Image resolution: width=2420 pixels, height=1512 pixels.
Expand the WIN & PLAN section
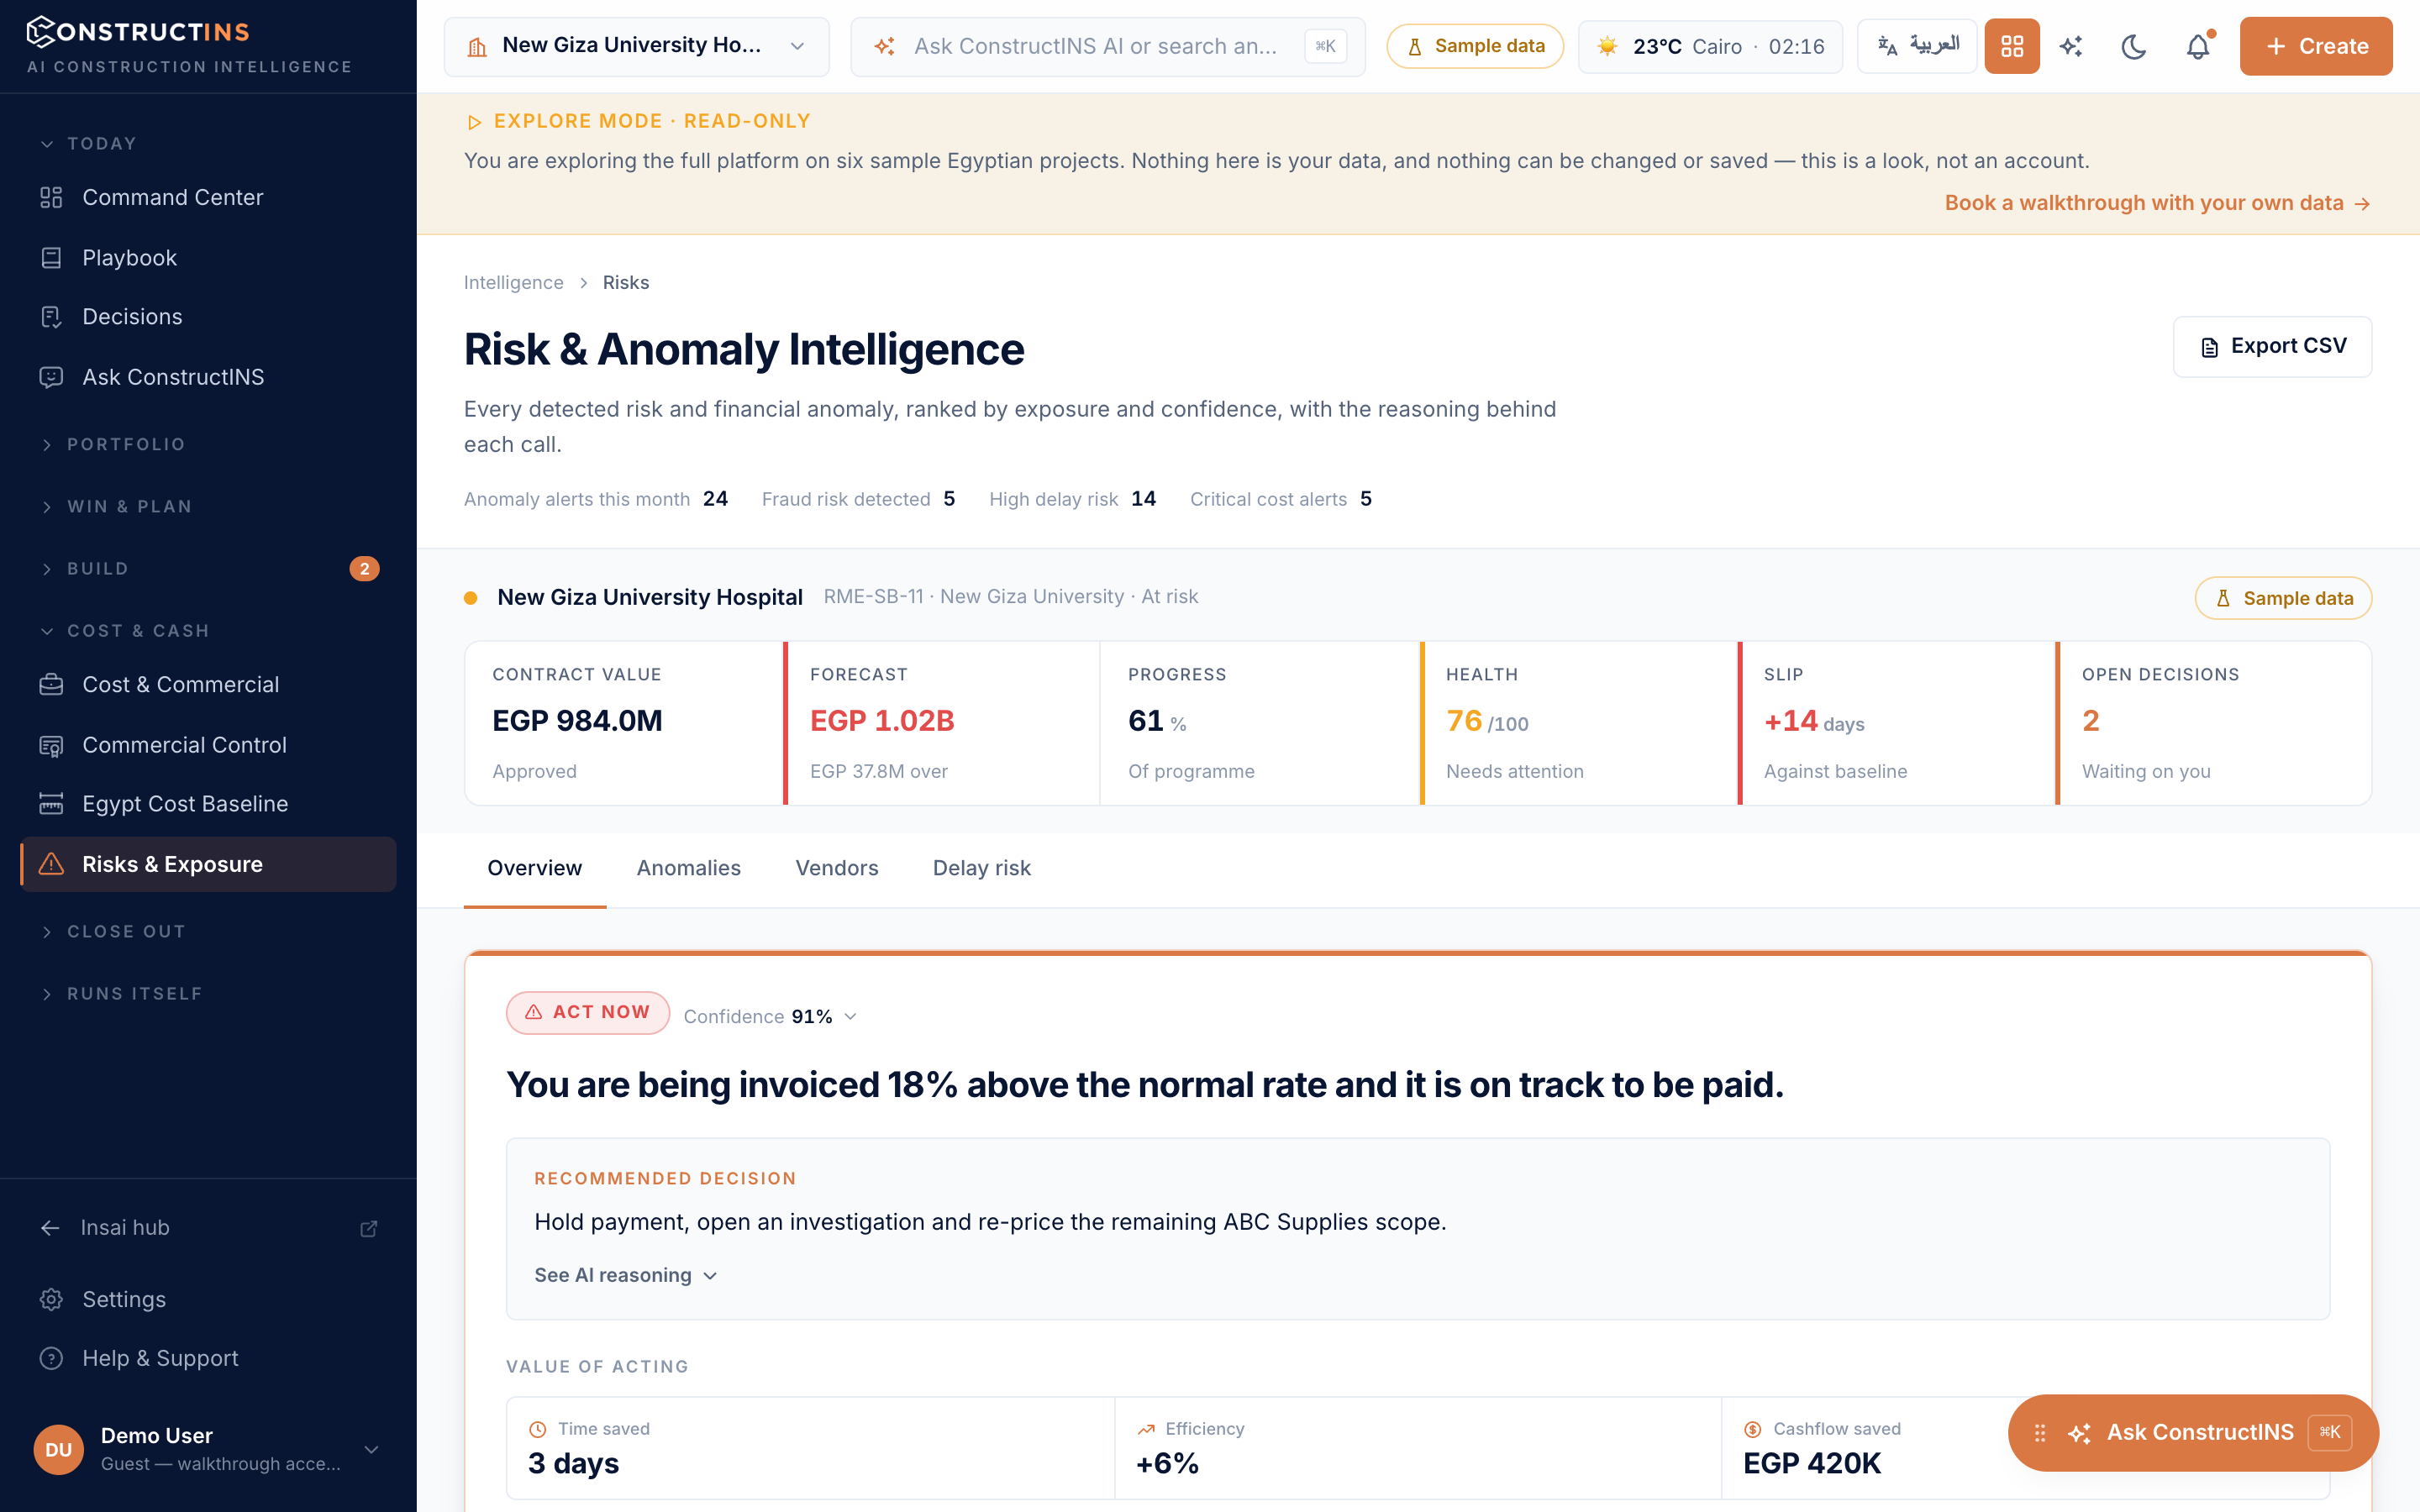tap(208, 506)
